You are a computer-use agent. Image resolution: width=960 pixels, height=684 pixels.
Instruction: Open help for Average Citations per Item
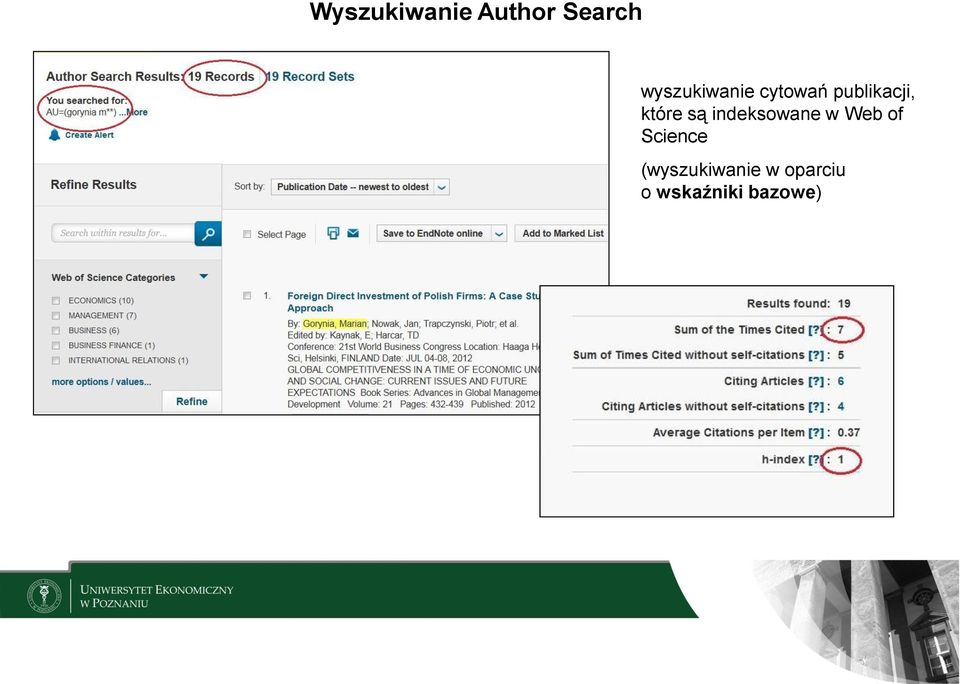(x=816, y=433)
